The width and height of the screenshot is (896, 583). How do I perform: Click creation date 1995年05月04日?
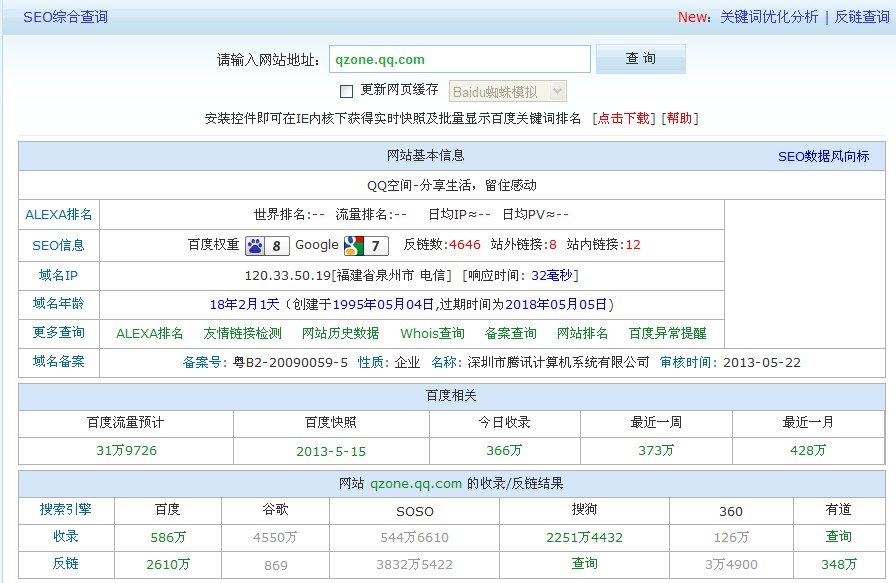click(385, 305)
